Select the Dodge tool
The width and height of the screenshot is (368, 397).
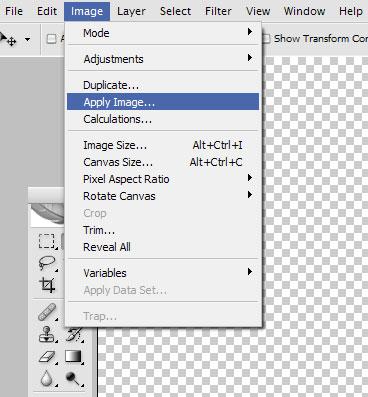pos(73,378)
